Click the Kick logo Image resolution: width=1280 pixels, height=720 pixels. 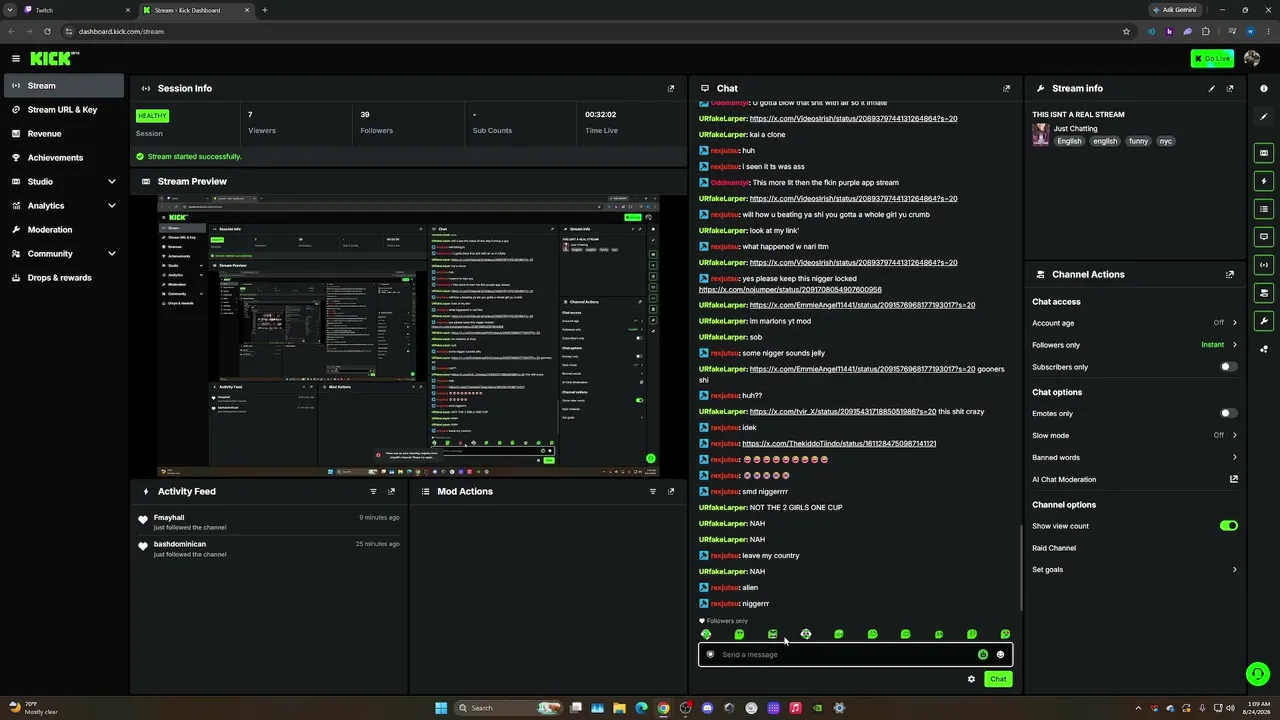click(x=54, y=58)
